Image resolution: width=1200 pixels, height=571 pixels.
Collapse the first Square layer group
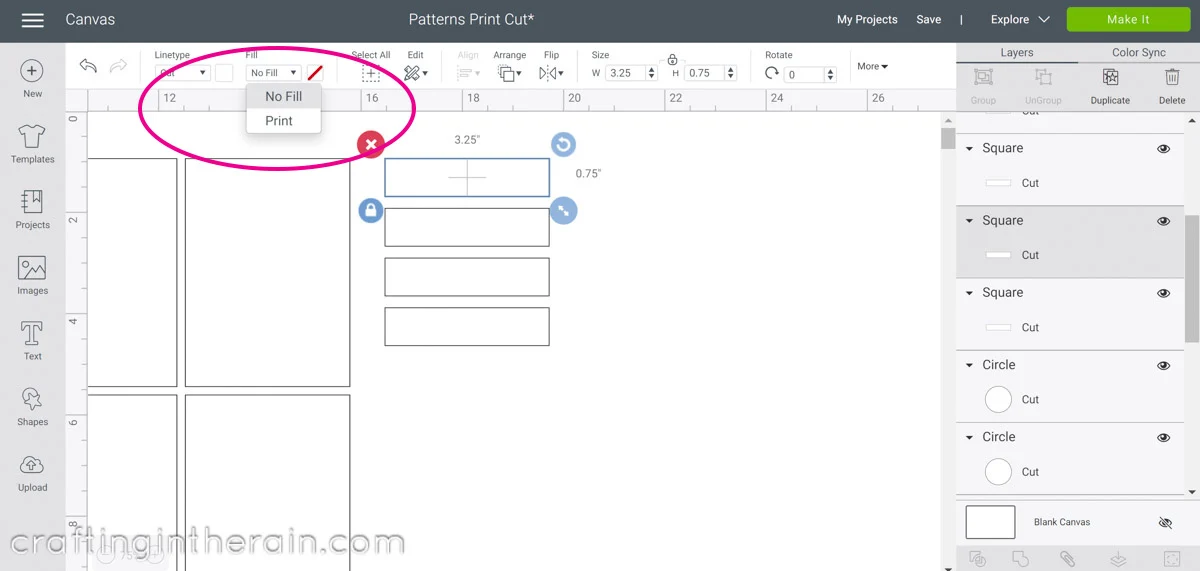coord(970,148)
